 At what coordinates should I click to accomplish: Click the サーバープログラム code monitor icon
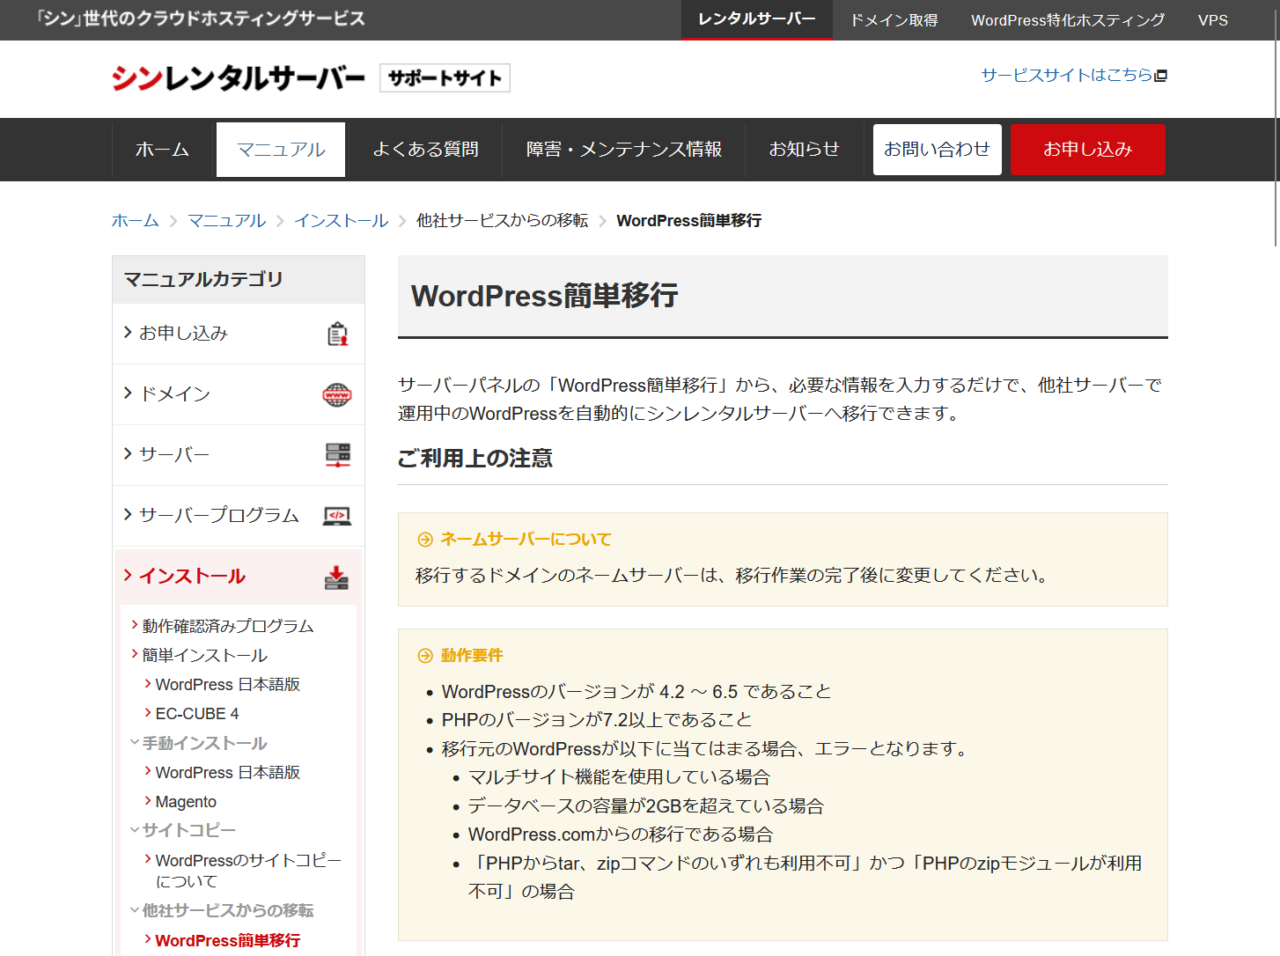coord(337,516)
